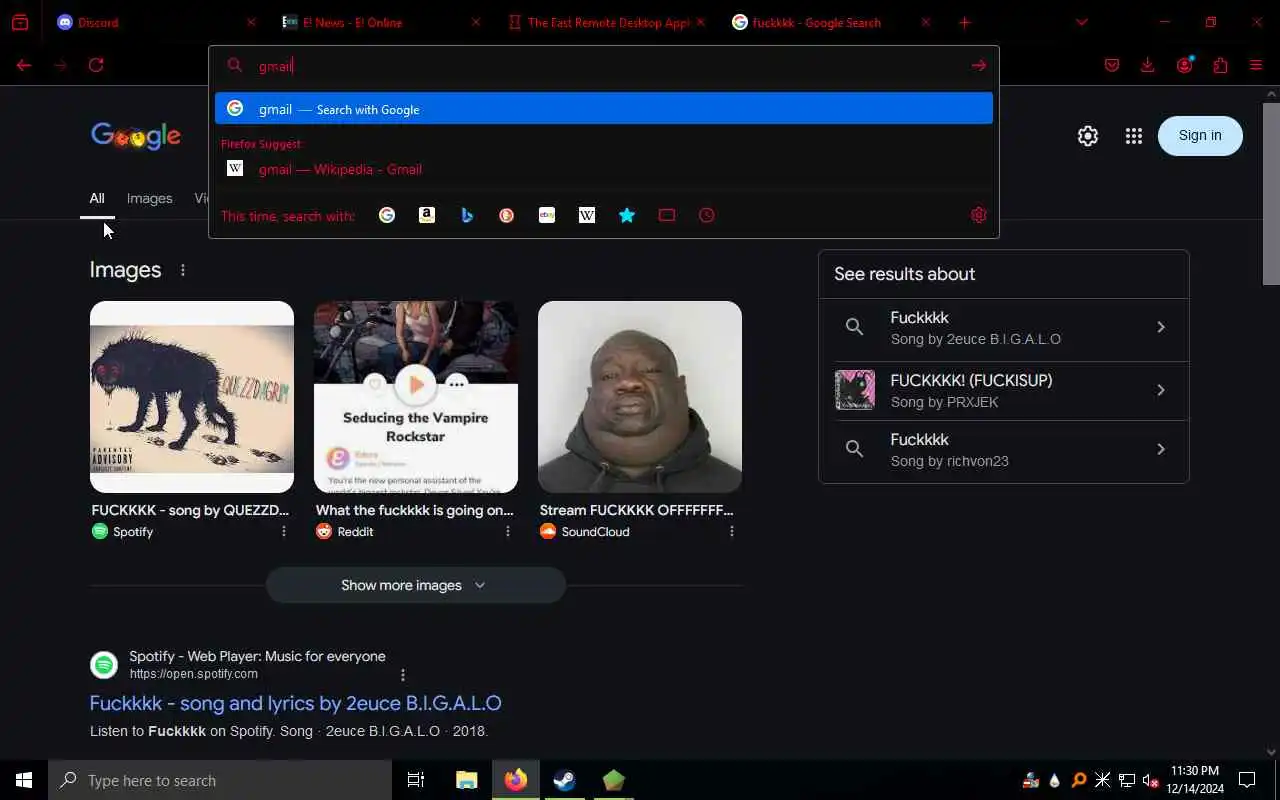Open a new tab with plus button
Viewport: 1280px width, 800px height.
point(964,22)
